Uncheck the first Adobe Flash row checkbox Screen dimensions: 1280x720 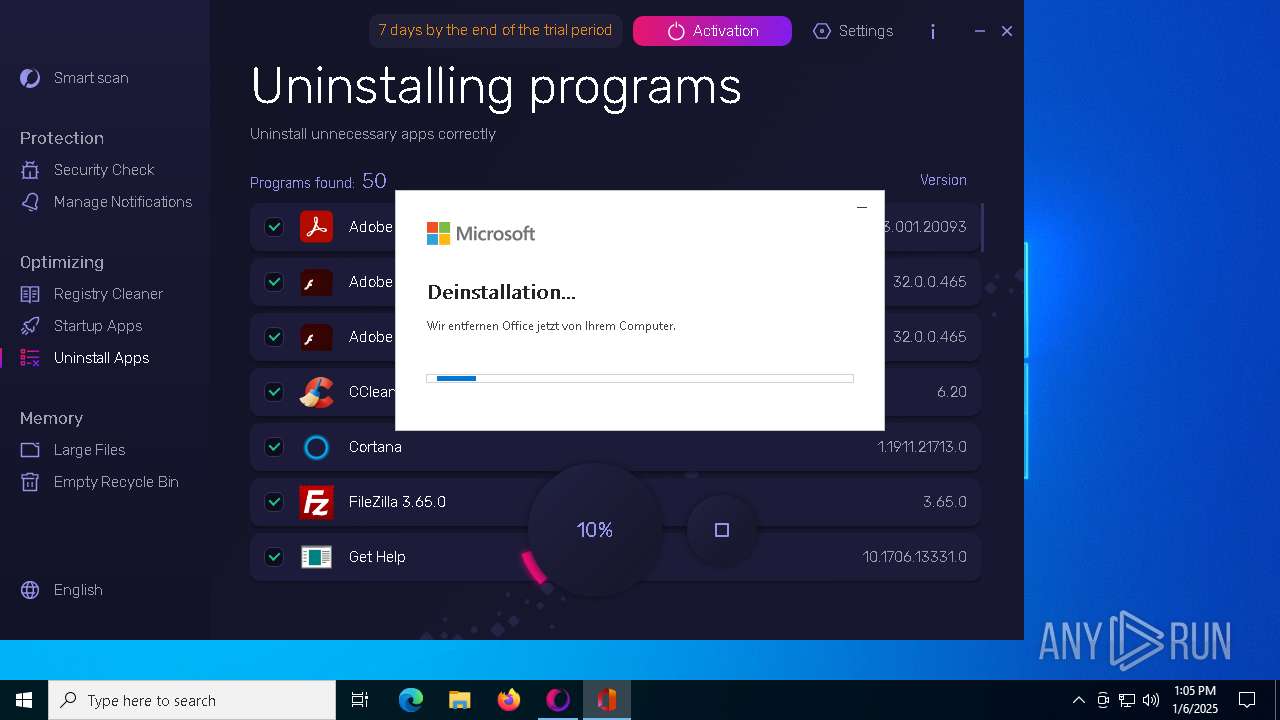pos(274,282)
